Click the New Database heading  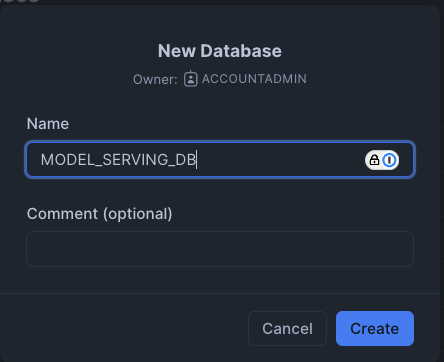click(x=220, y=51)
